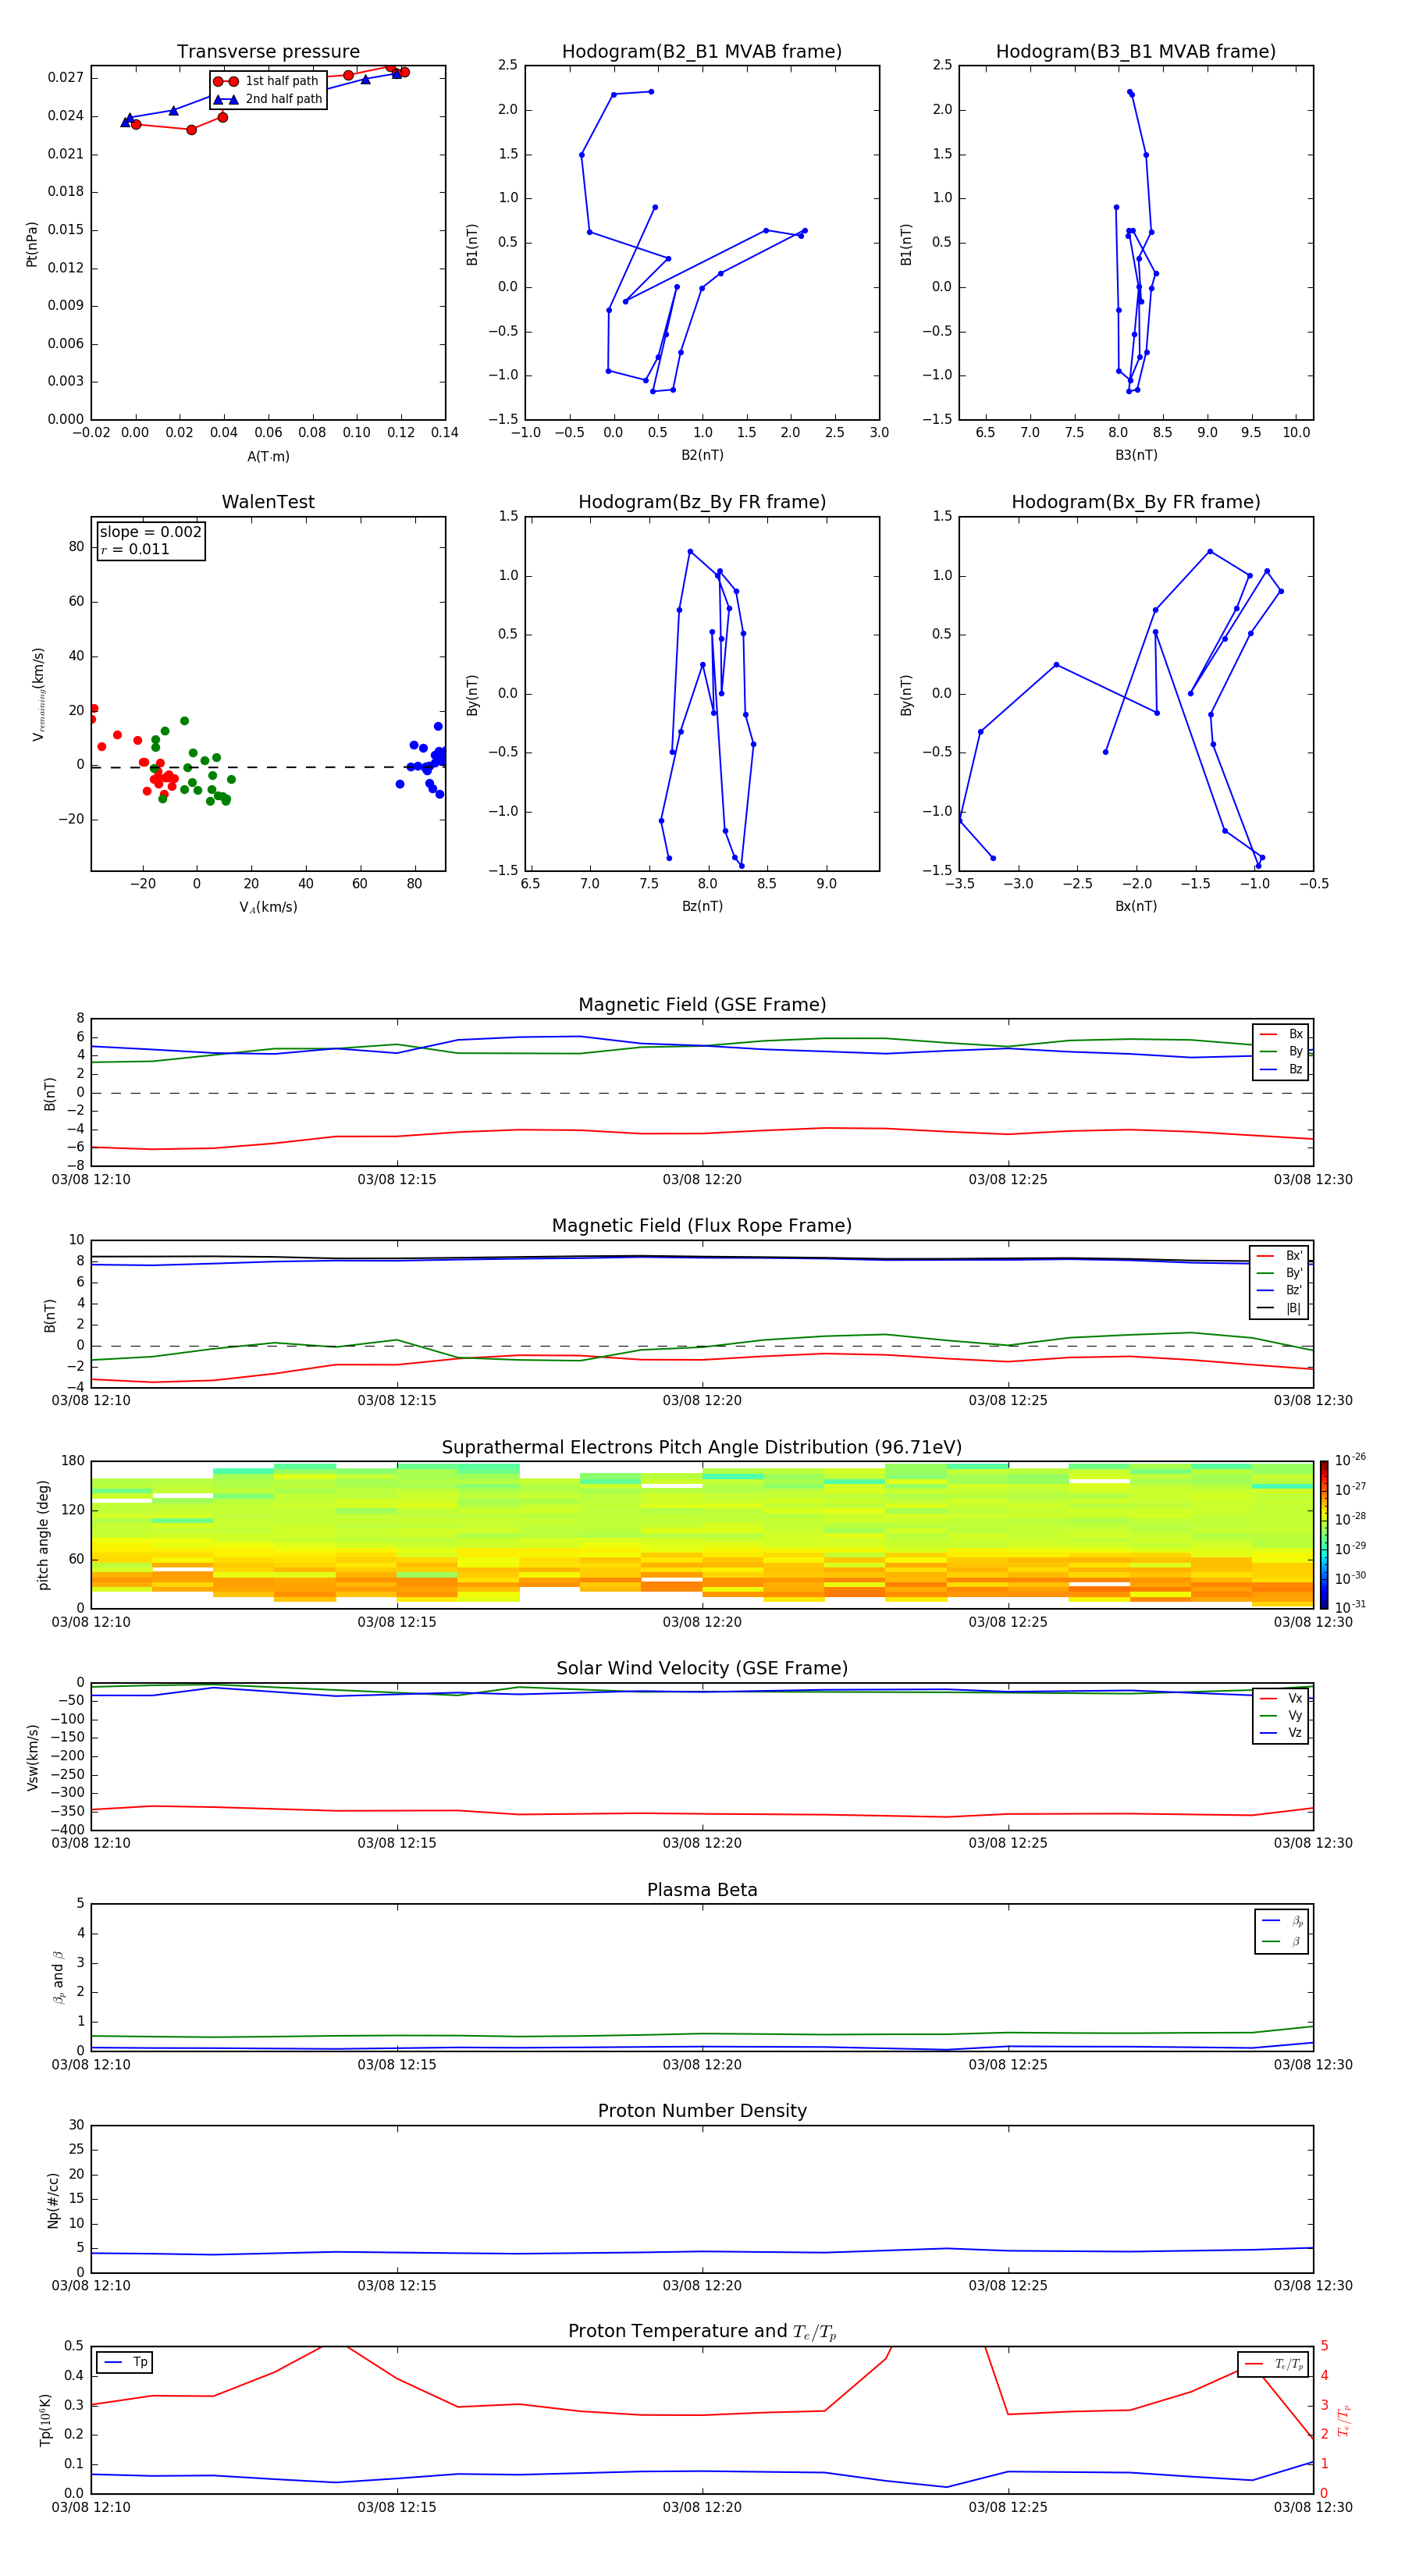Screen dimensions: 1405x2576
Task: Click the "Tp(10^6K)" y-axis label
Action: click(45, 2420)
